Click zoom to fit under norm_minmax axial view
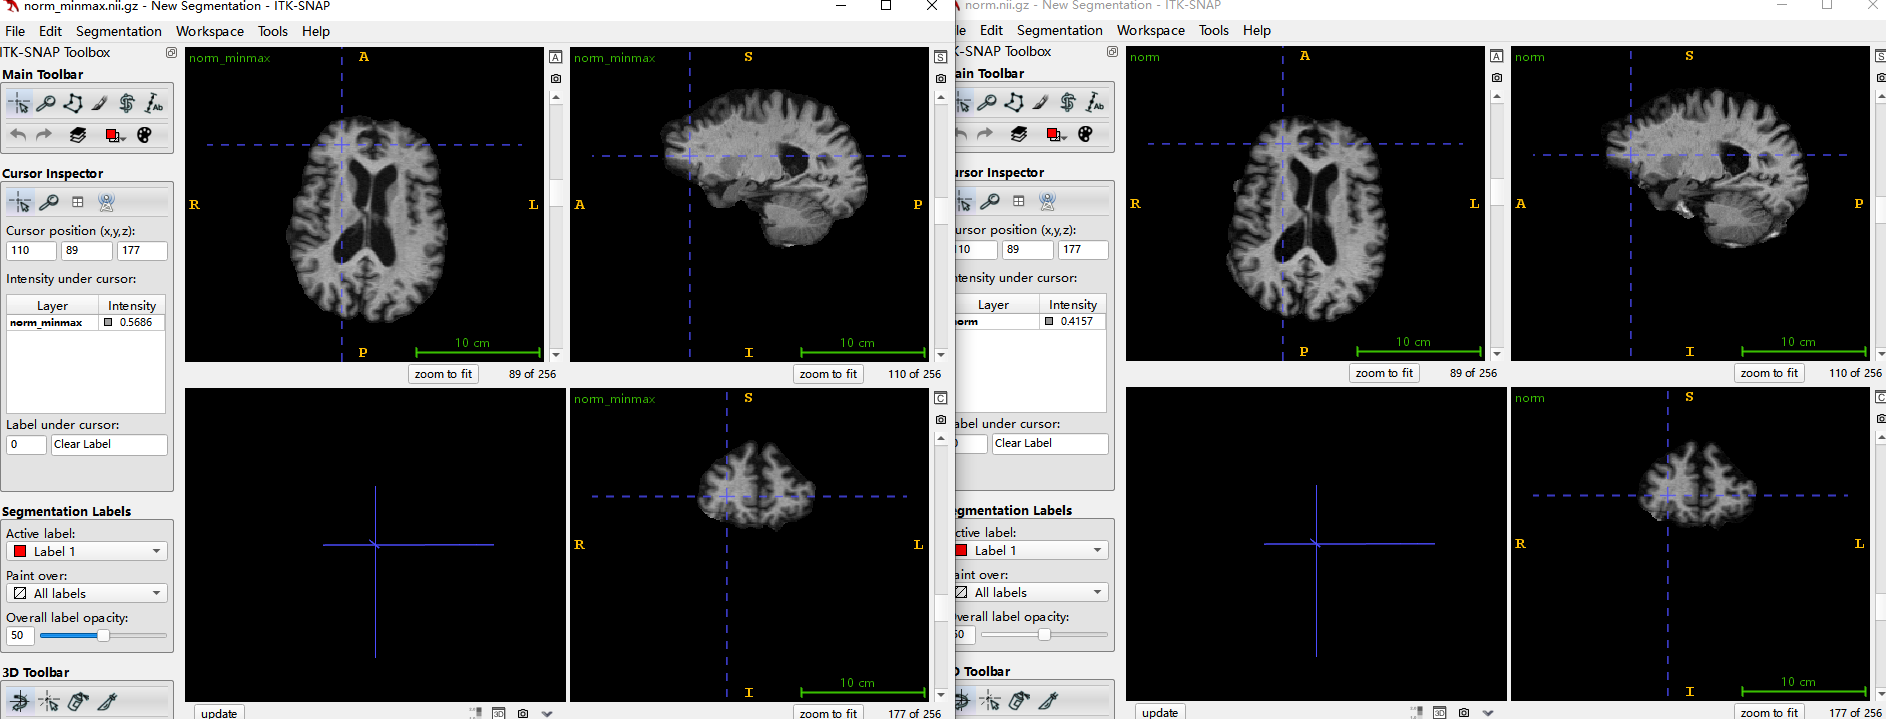Screen dimensions: 1886x719 click(443, 374)
